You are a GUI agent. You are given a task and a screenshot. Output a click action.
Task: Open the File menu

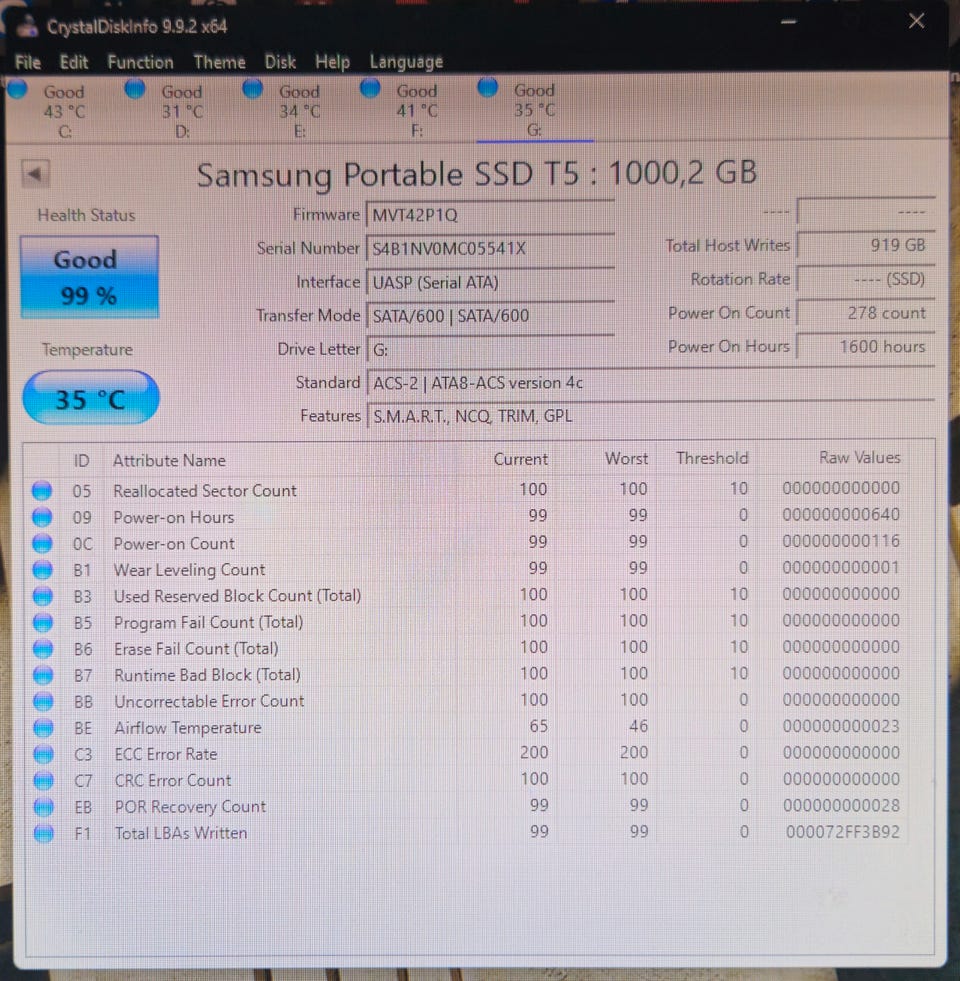28,62
